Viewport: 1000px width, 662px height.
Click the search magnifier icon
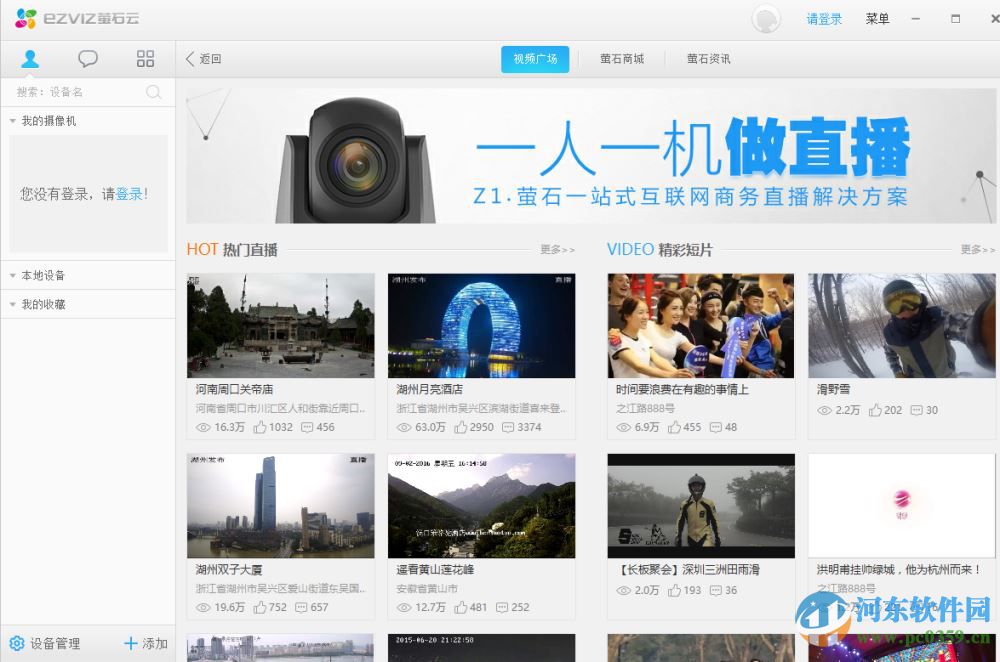[154, 92]
